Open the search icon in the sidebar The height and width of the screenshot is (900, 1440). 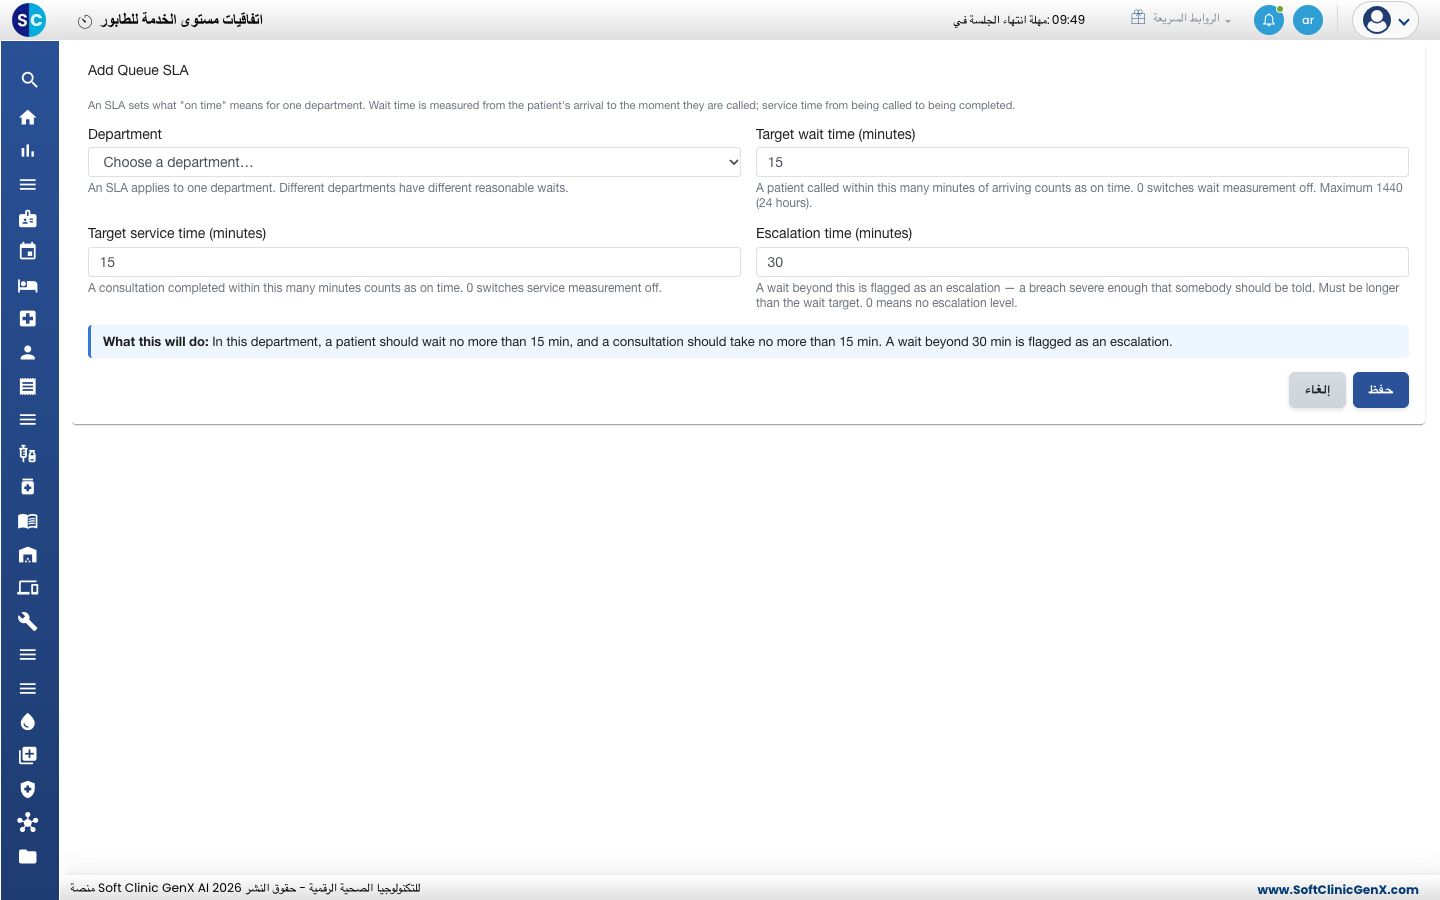point(28,80)
